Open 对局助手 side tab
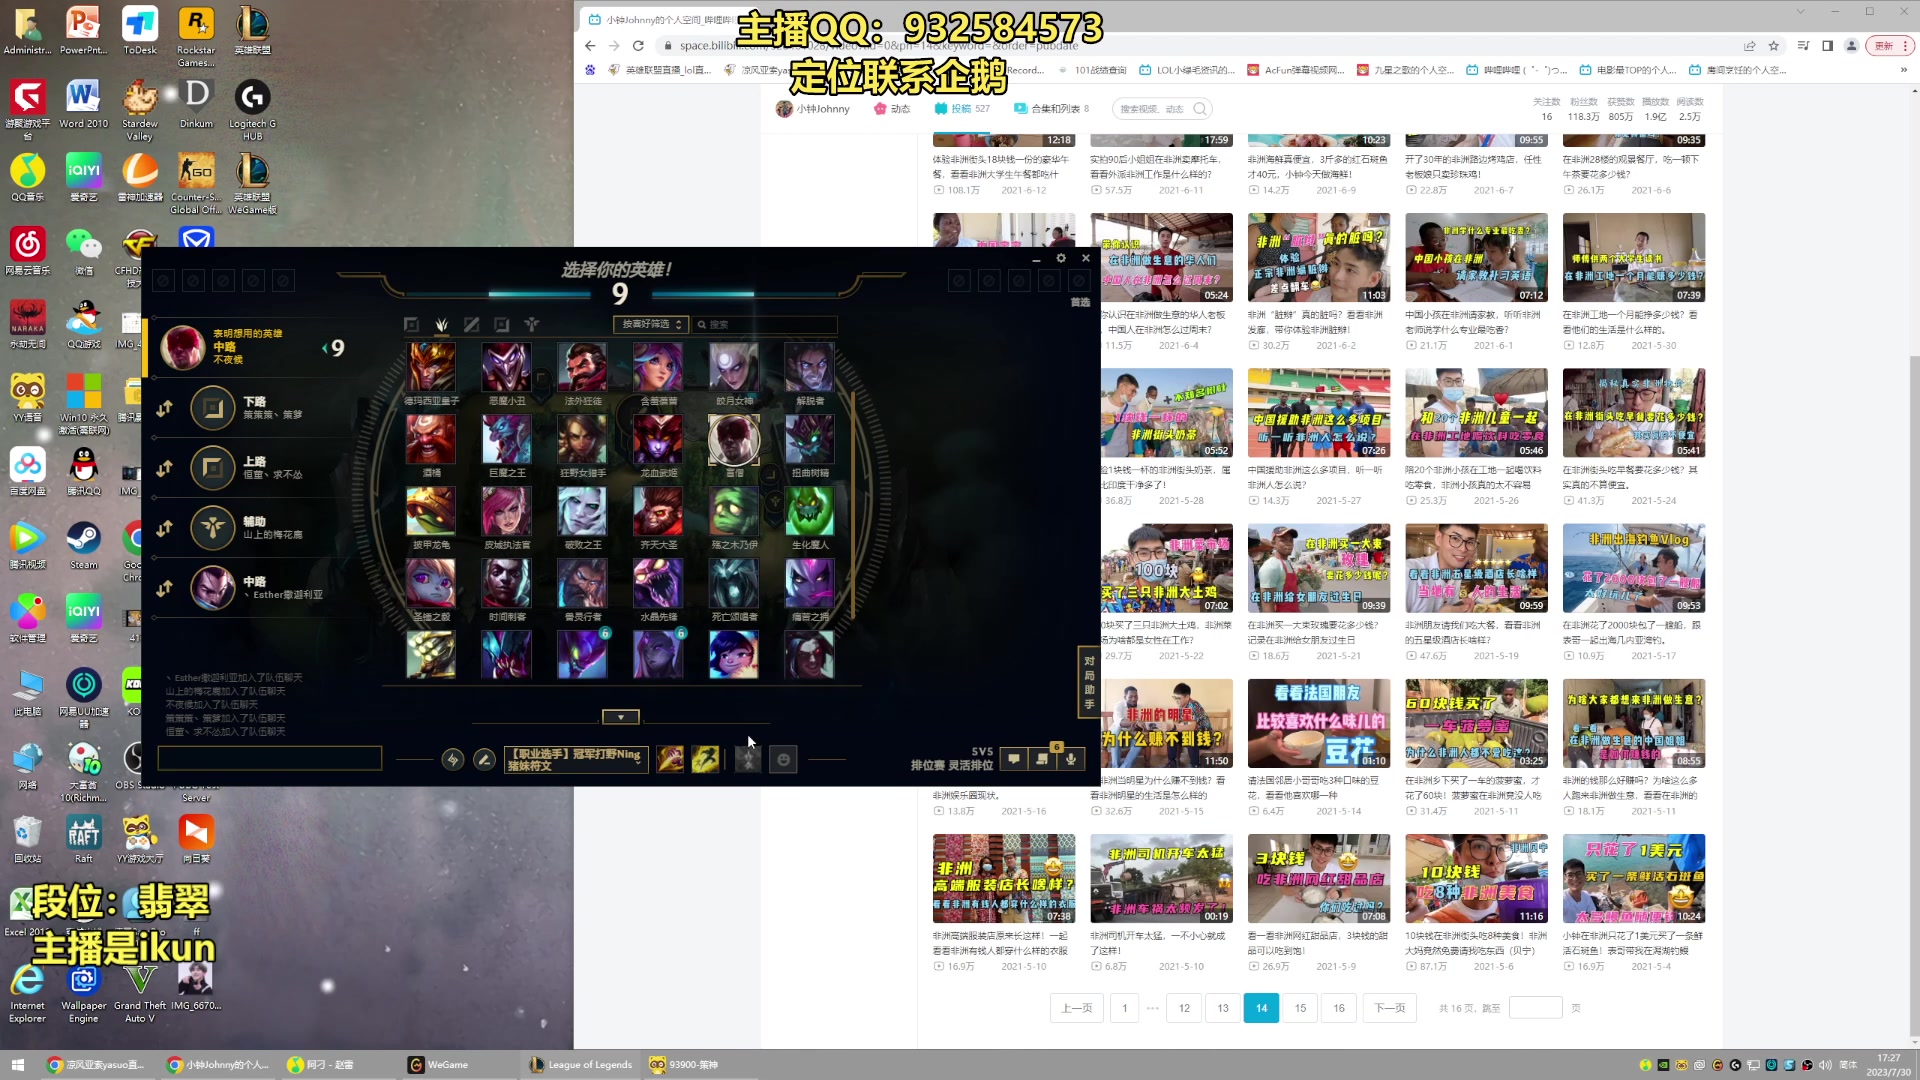The width and height of the screenshot is (1920, 1080). (x=1089, y=682)
